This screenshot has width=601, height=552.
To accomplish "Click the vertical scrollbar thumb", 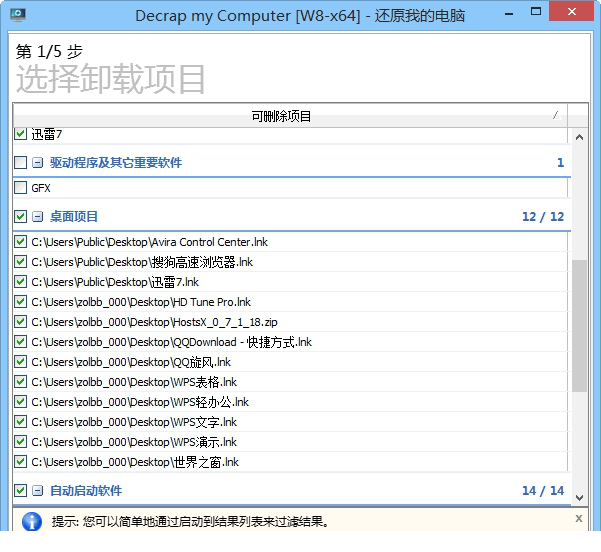I will coord(579,326).
